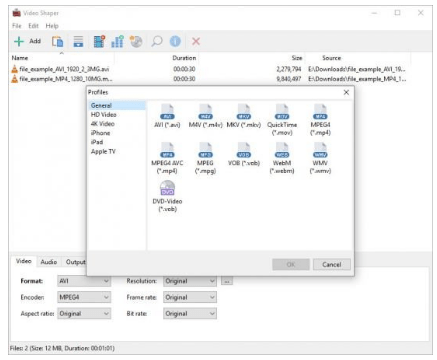Sort file list by Source column
The width and height of the screenshot is (437, 360).
(358, 58)
